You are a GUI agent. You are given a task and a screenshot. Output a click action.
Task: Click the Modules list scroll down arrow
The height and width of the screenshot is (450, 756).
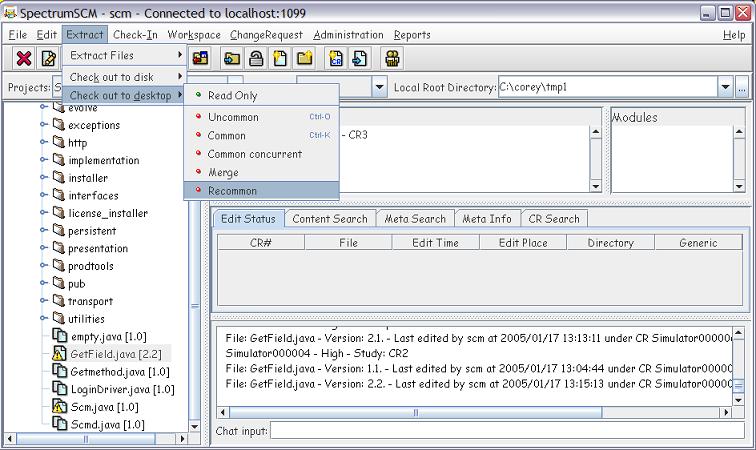coord(739,186)
